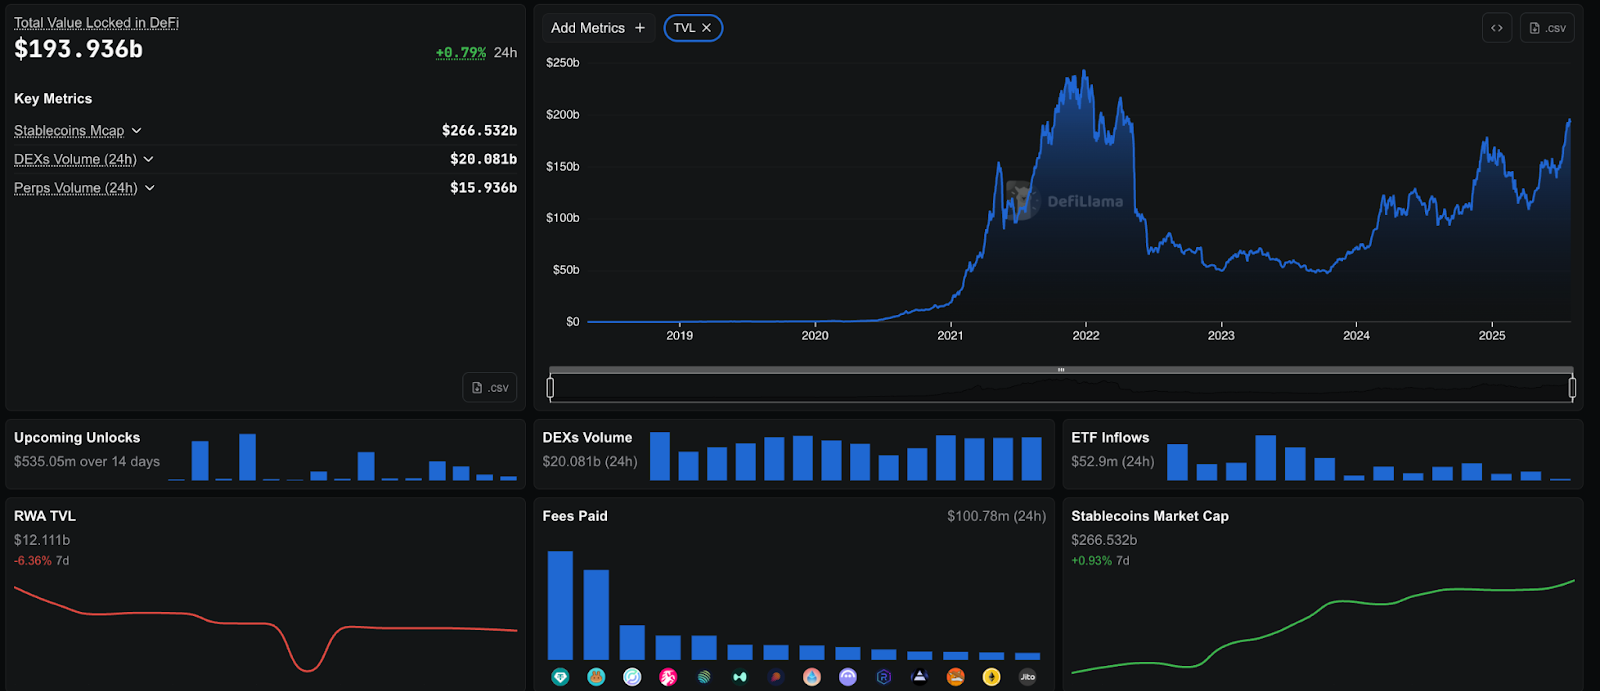Open the Stablecoins Market Cap card
The image size is (1600, 691).
(1149, 516)
